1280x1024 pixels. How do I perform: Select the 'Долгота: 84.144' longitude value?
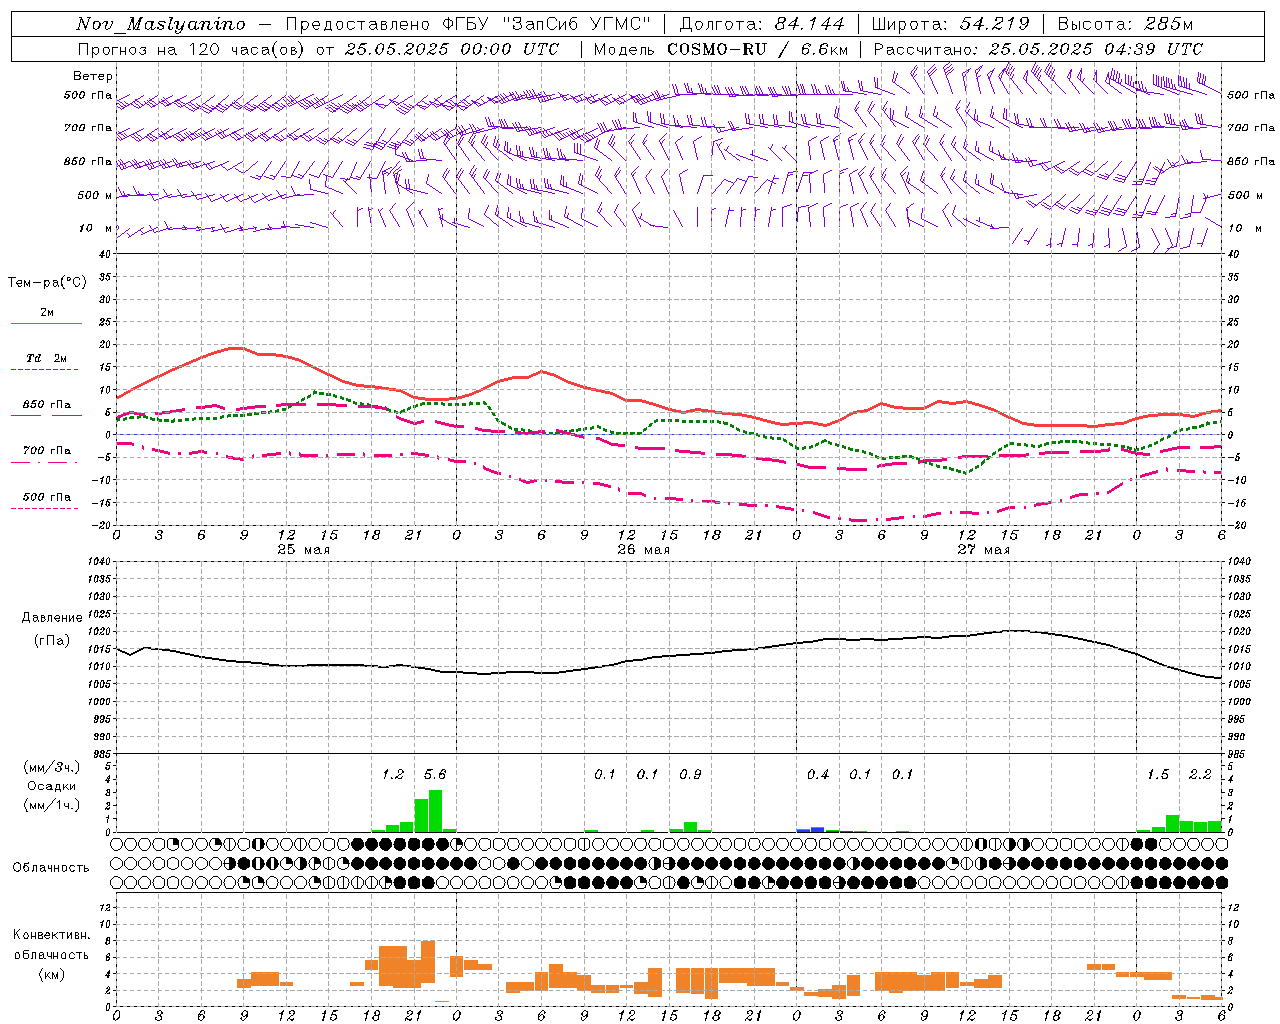[761, 25]
